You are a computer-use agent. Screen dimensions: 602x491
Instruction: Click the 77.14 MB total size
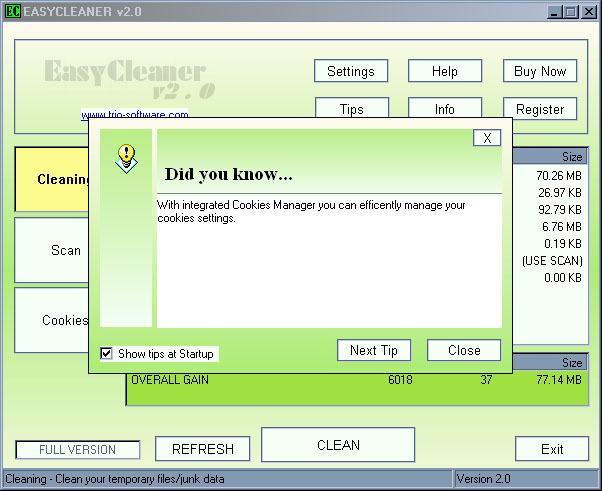pos(559,380)
